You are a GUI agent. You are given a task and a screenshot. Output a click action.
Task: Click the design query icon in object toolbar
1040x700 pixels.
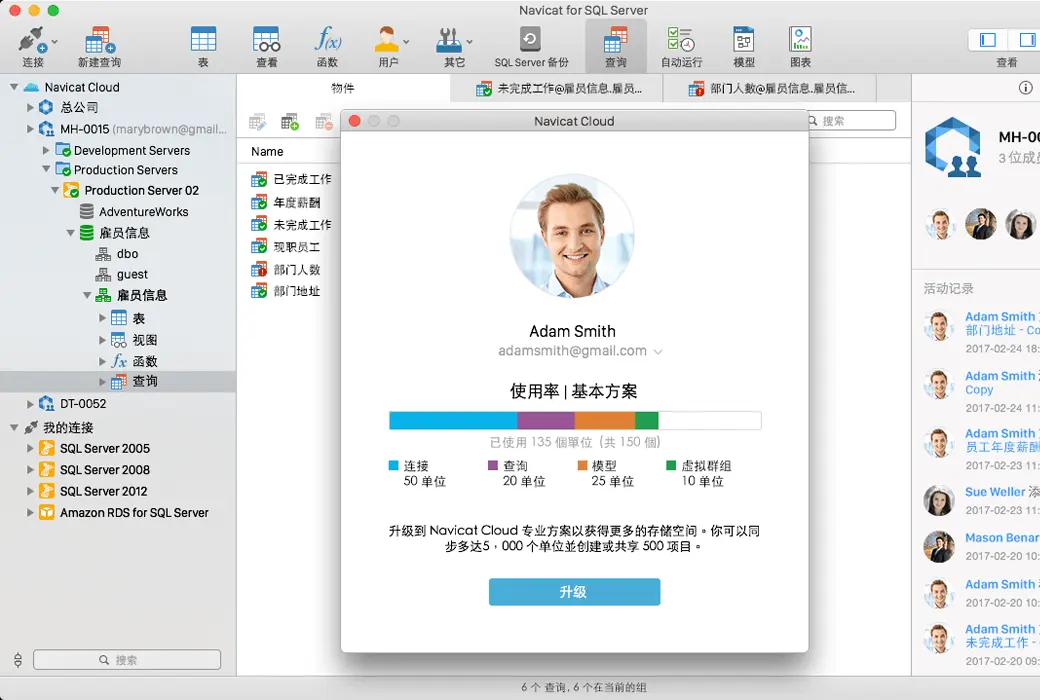257,122
